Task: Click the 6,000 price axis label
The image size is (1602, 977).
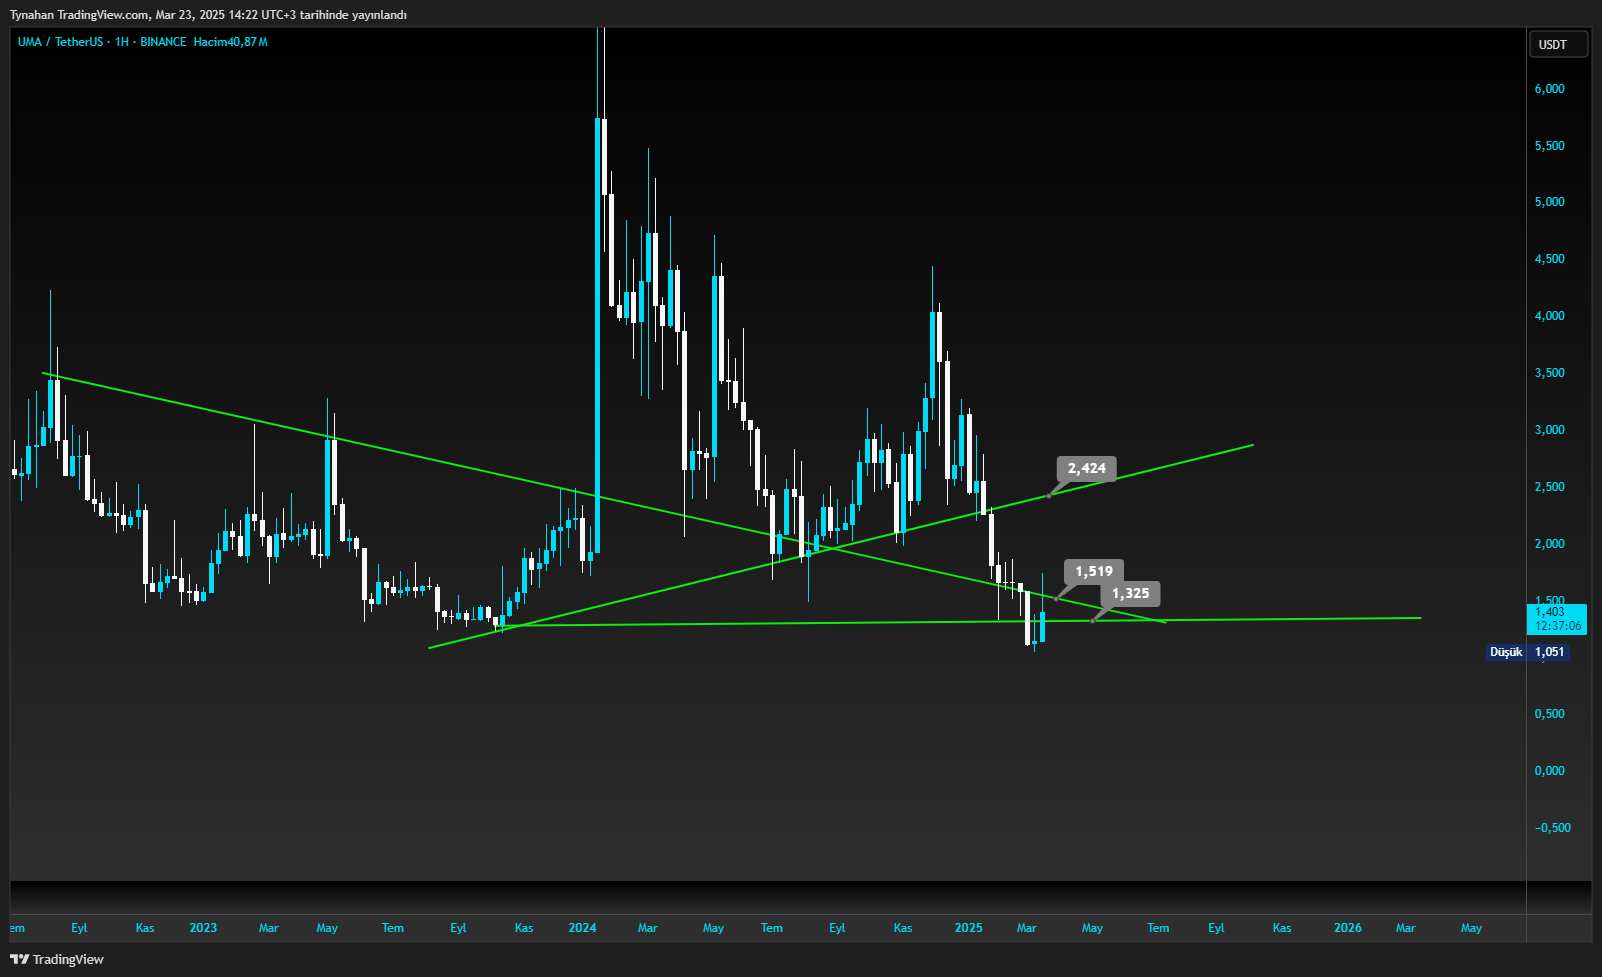Action: pos(1549,89)
